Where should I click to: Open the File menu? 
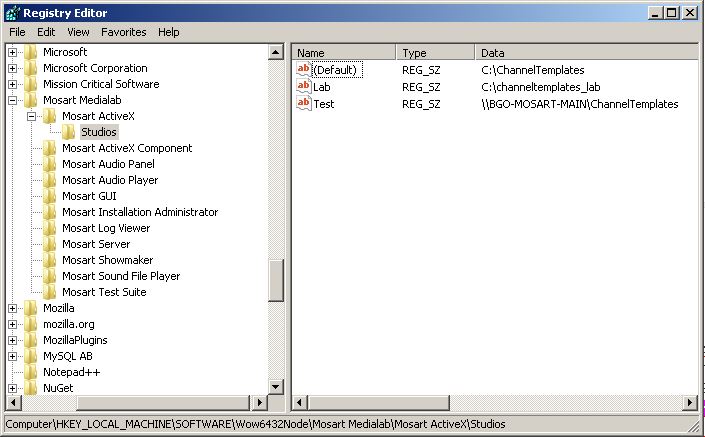click(18, 32)
